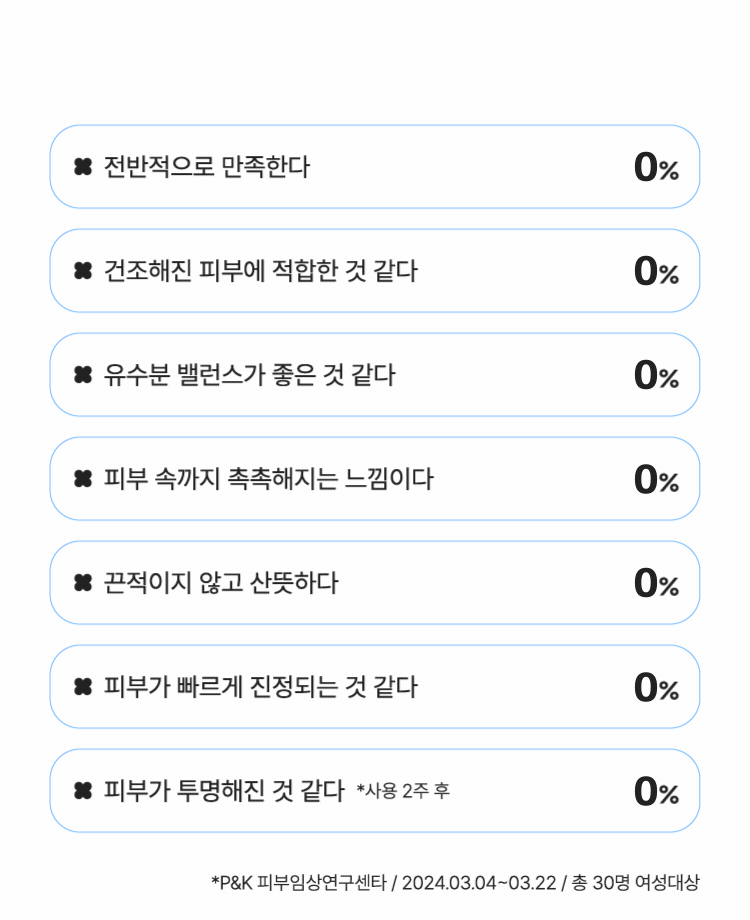750x920 pixels.
Task: Click the clover icon beside '전반적으로 만족한다'
Action: [83, 167]
